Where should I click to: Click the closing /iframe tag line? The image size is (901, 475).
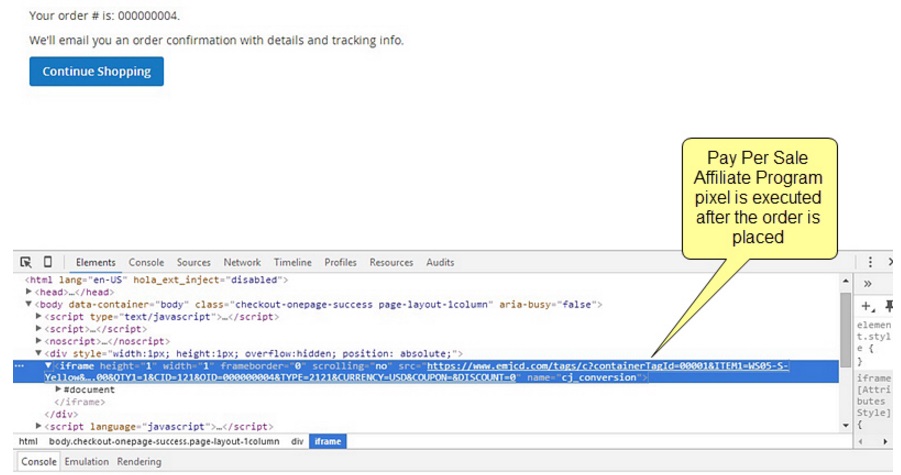80,402
